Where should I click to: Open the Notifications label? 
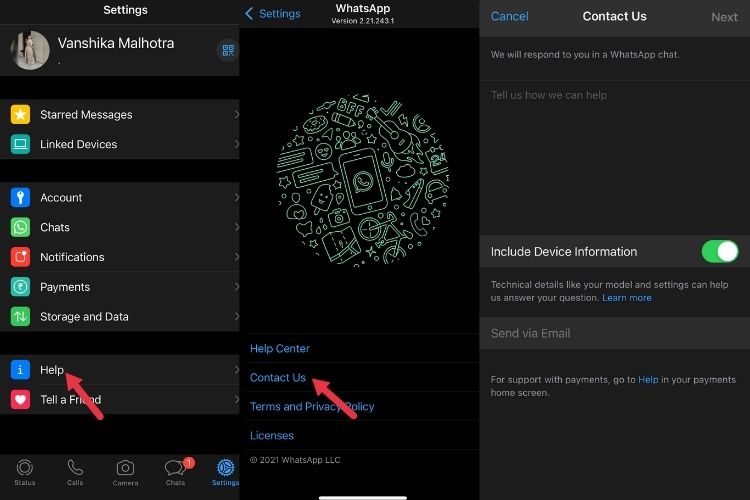click(x=72, y=257)
